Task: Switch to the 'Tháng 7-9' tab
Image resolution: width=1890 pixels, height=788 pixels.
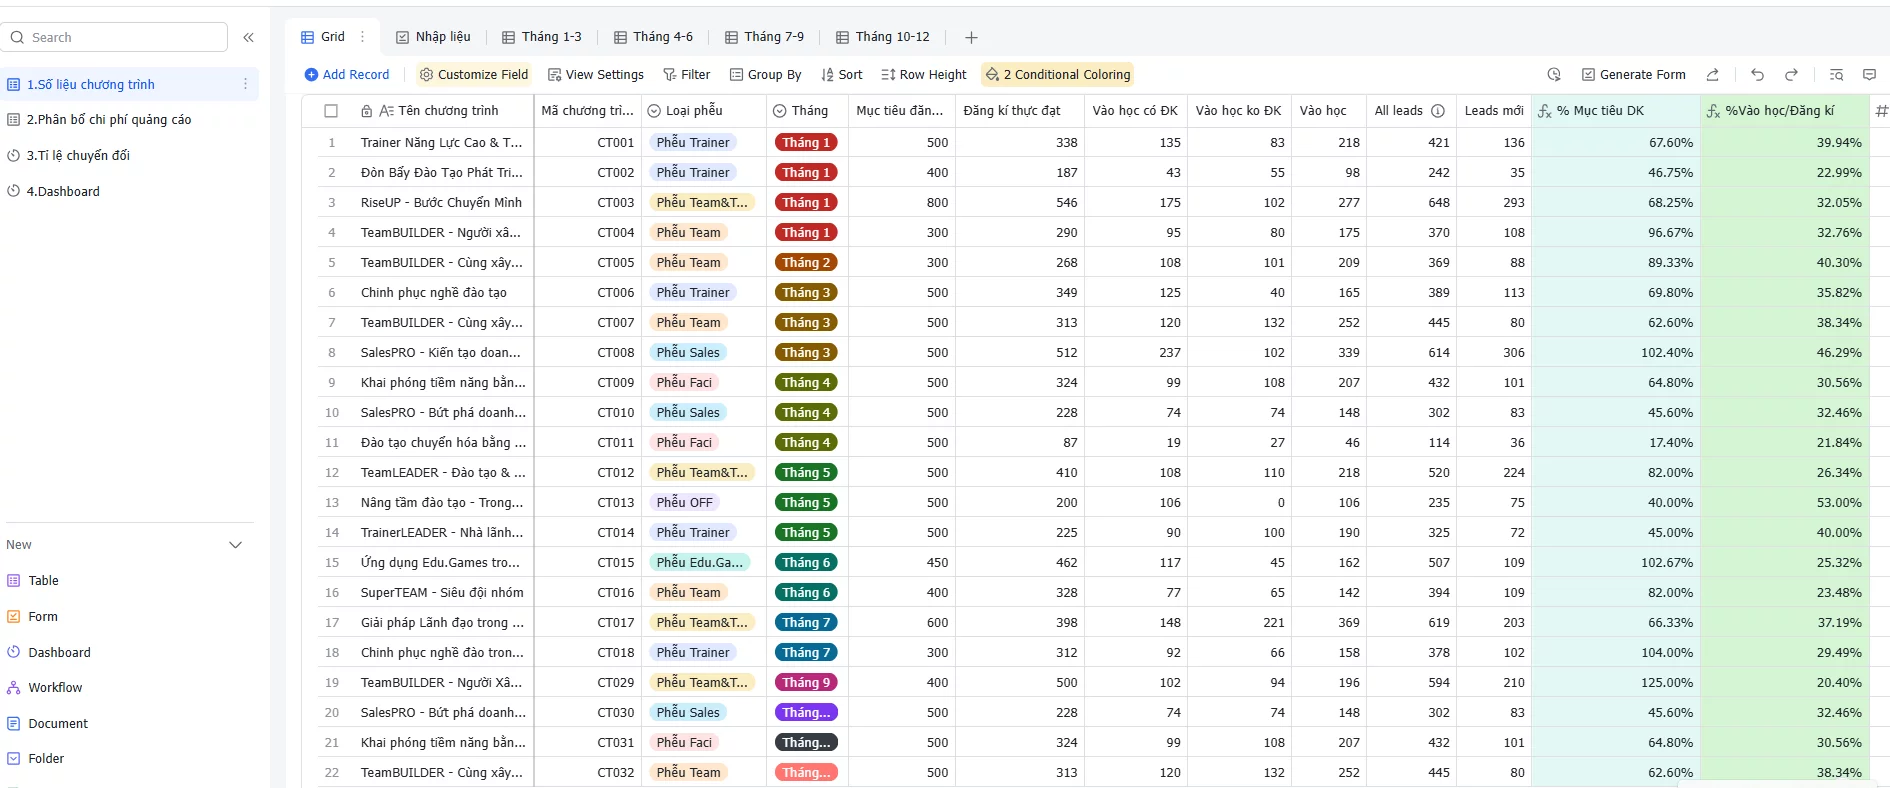Action: (x=764, y=37)
